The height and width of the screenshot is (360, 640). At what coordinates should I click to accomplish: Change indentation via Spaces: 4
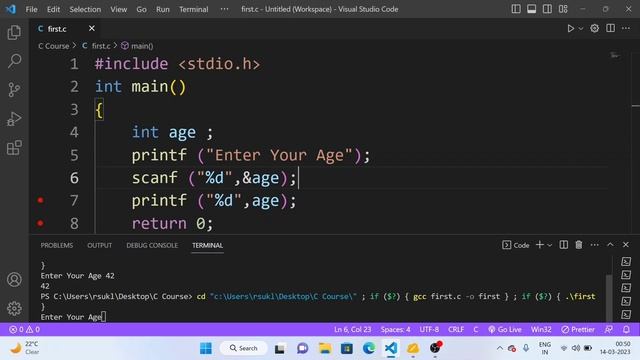click(x=396, y=329)
